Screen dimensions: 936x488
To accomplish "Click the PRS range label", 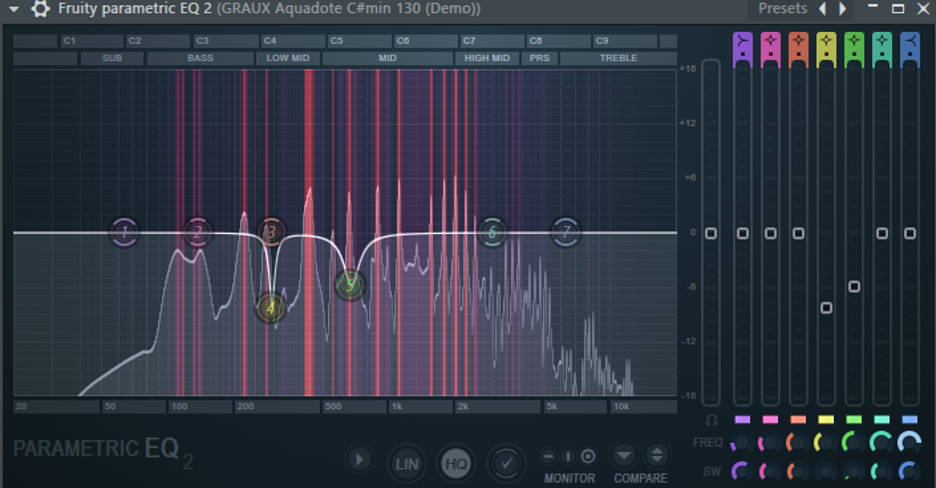I will pos(540,58).
